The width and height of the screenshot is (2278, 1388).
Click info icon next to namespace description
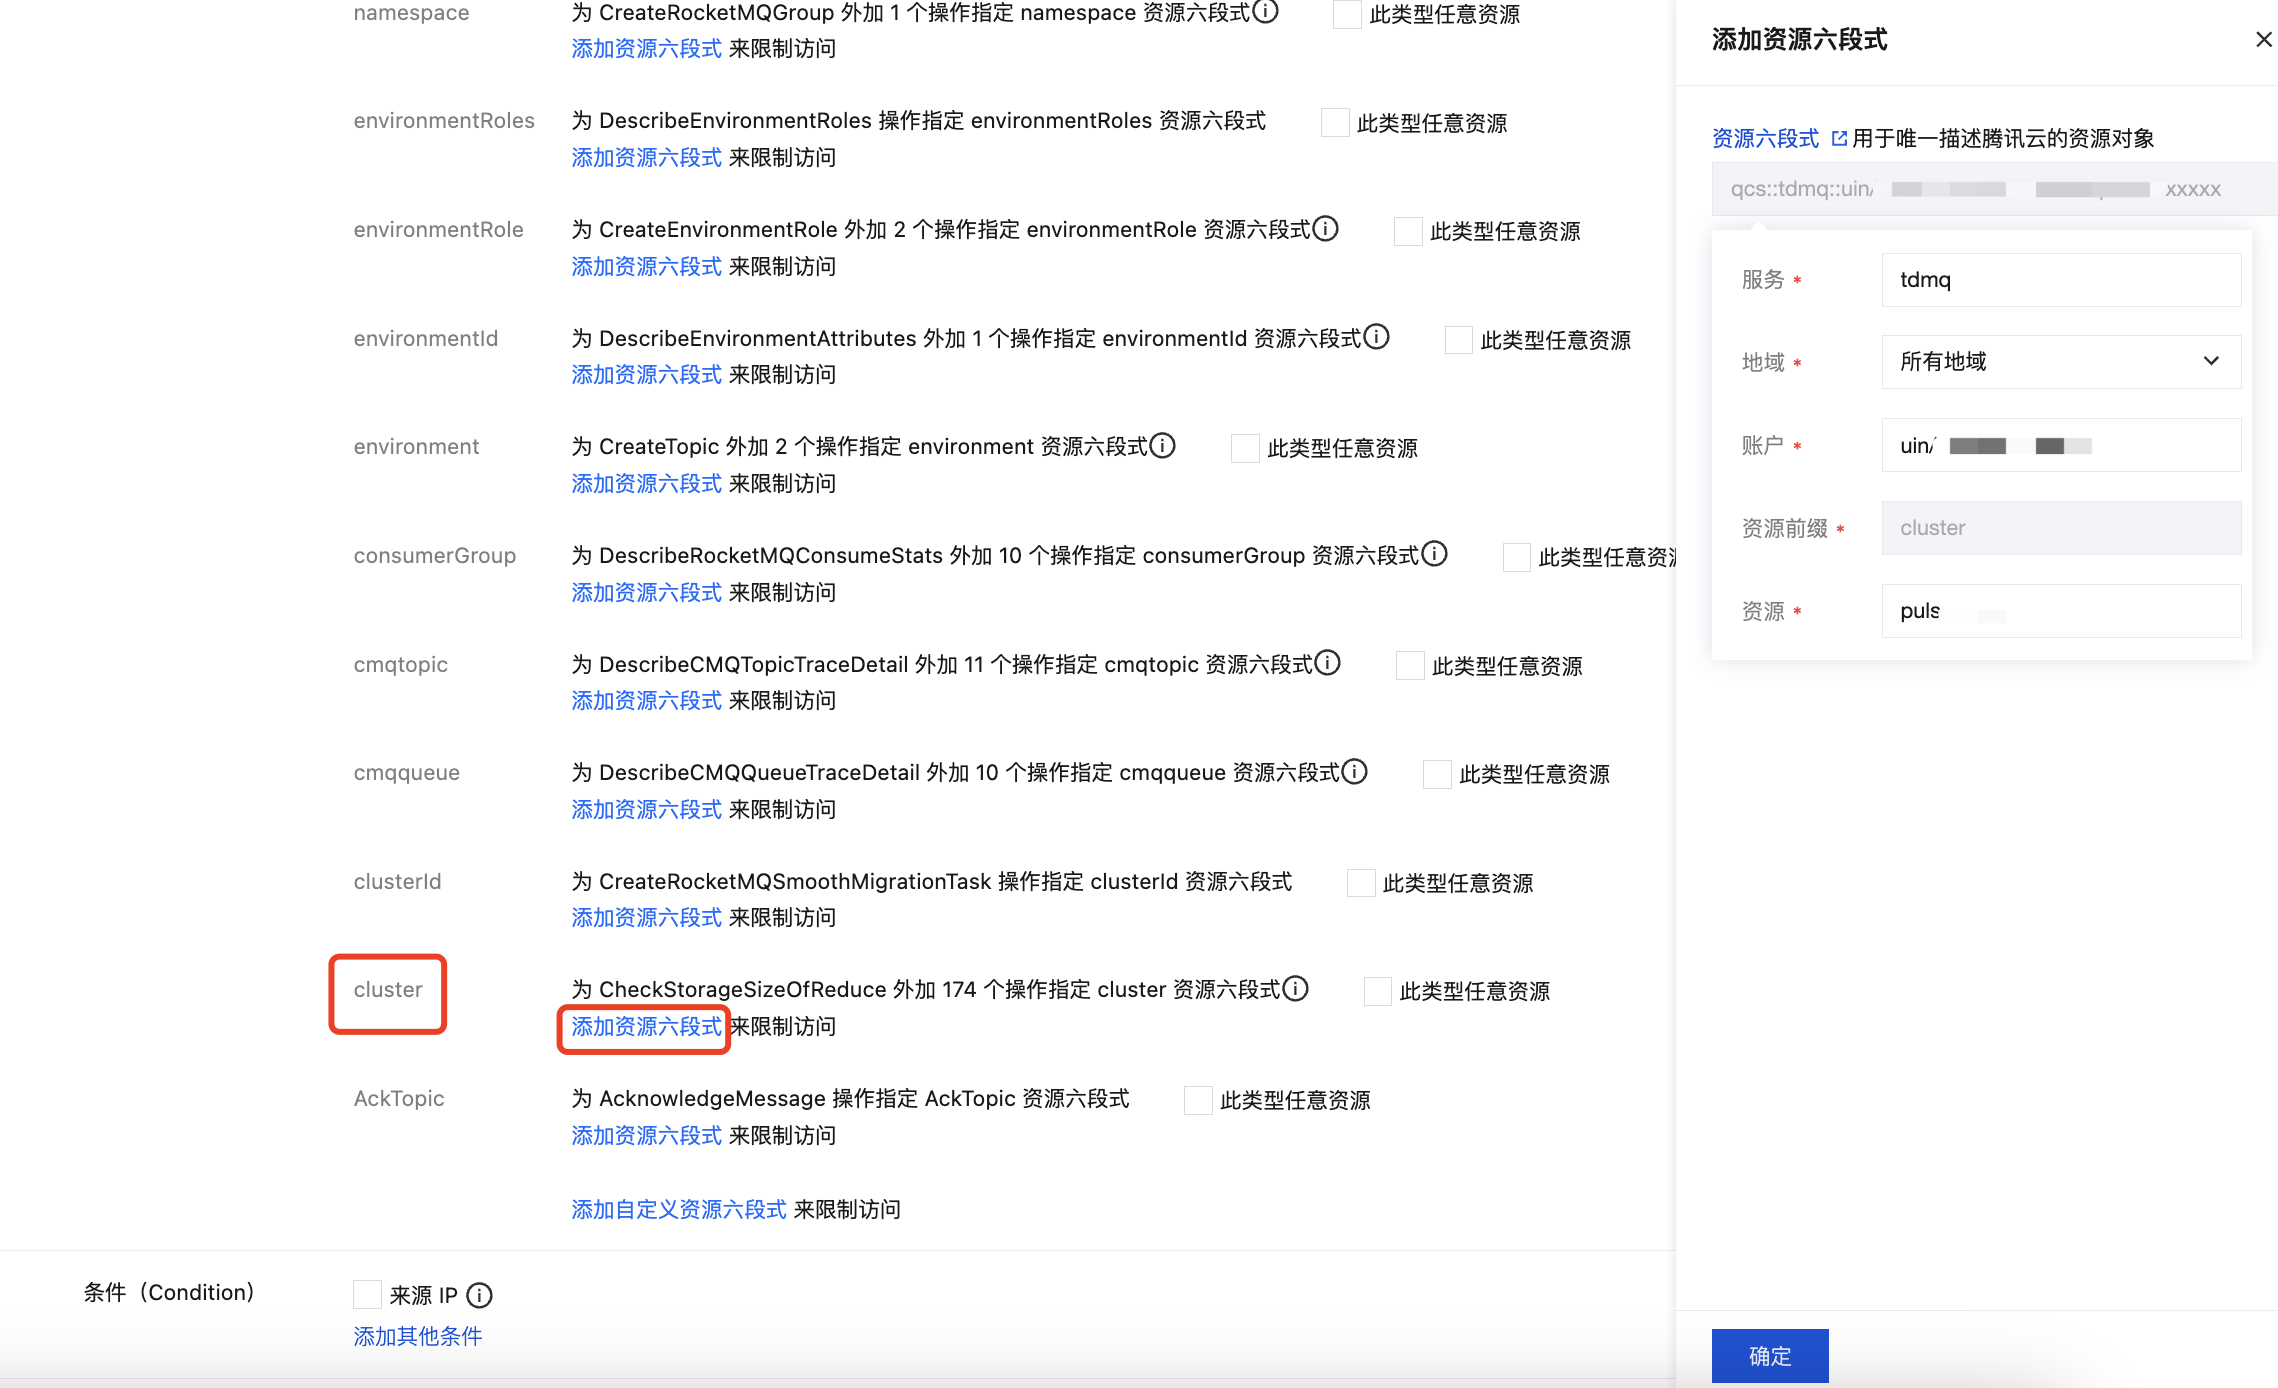click(x=1266, y=12)
